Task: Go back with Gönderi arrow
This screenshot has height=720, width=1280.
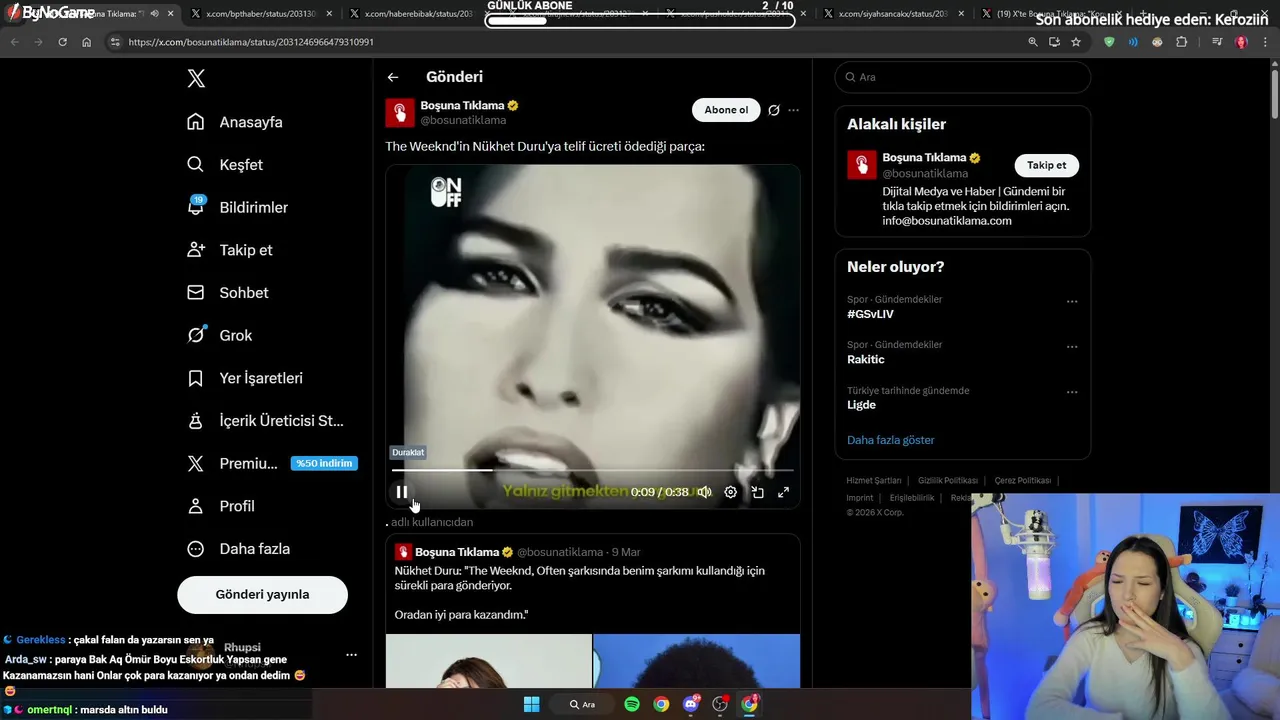Action: click(x=393, y=77)
